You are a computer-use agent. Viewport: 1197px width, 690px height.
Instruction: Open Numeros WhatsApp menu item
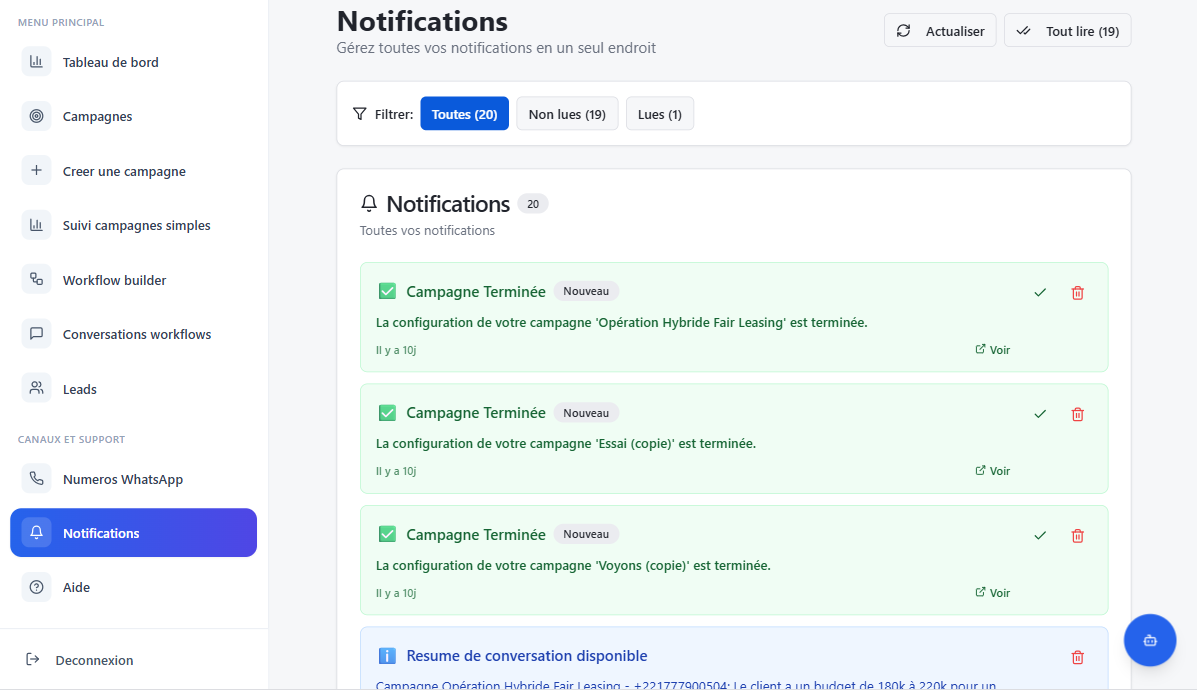pyautogui.click(x=134, y=479)
